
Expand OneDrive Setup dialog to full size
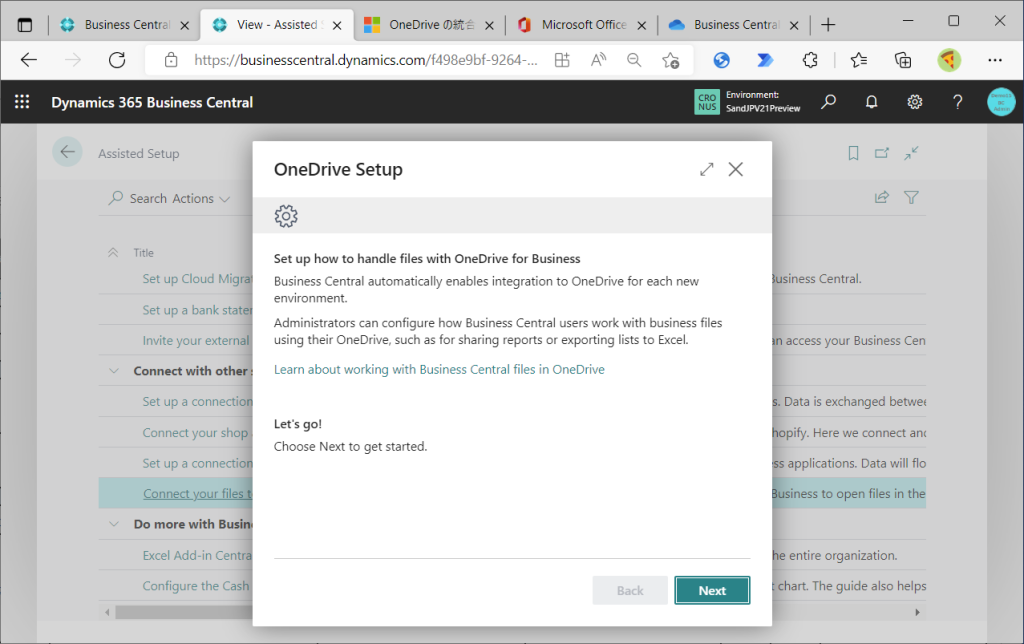point(707,169)
